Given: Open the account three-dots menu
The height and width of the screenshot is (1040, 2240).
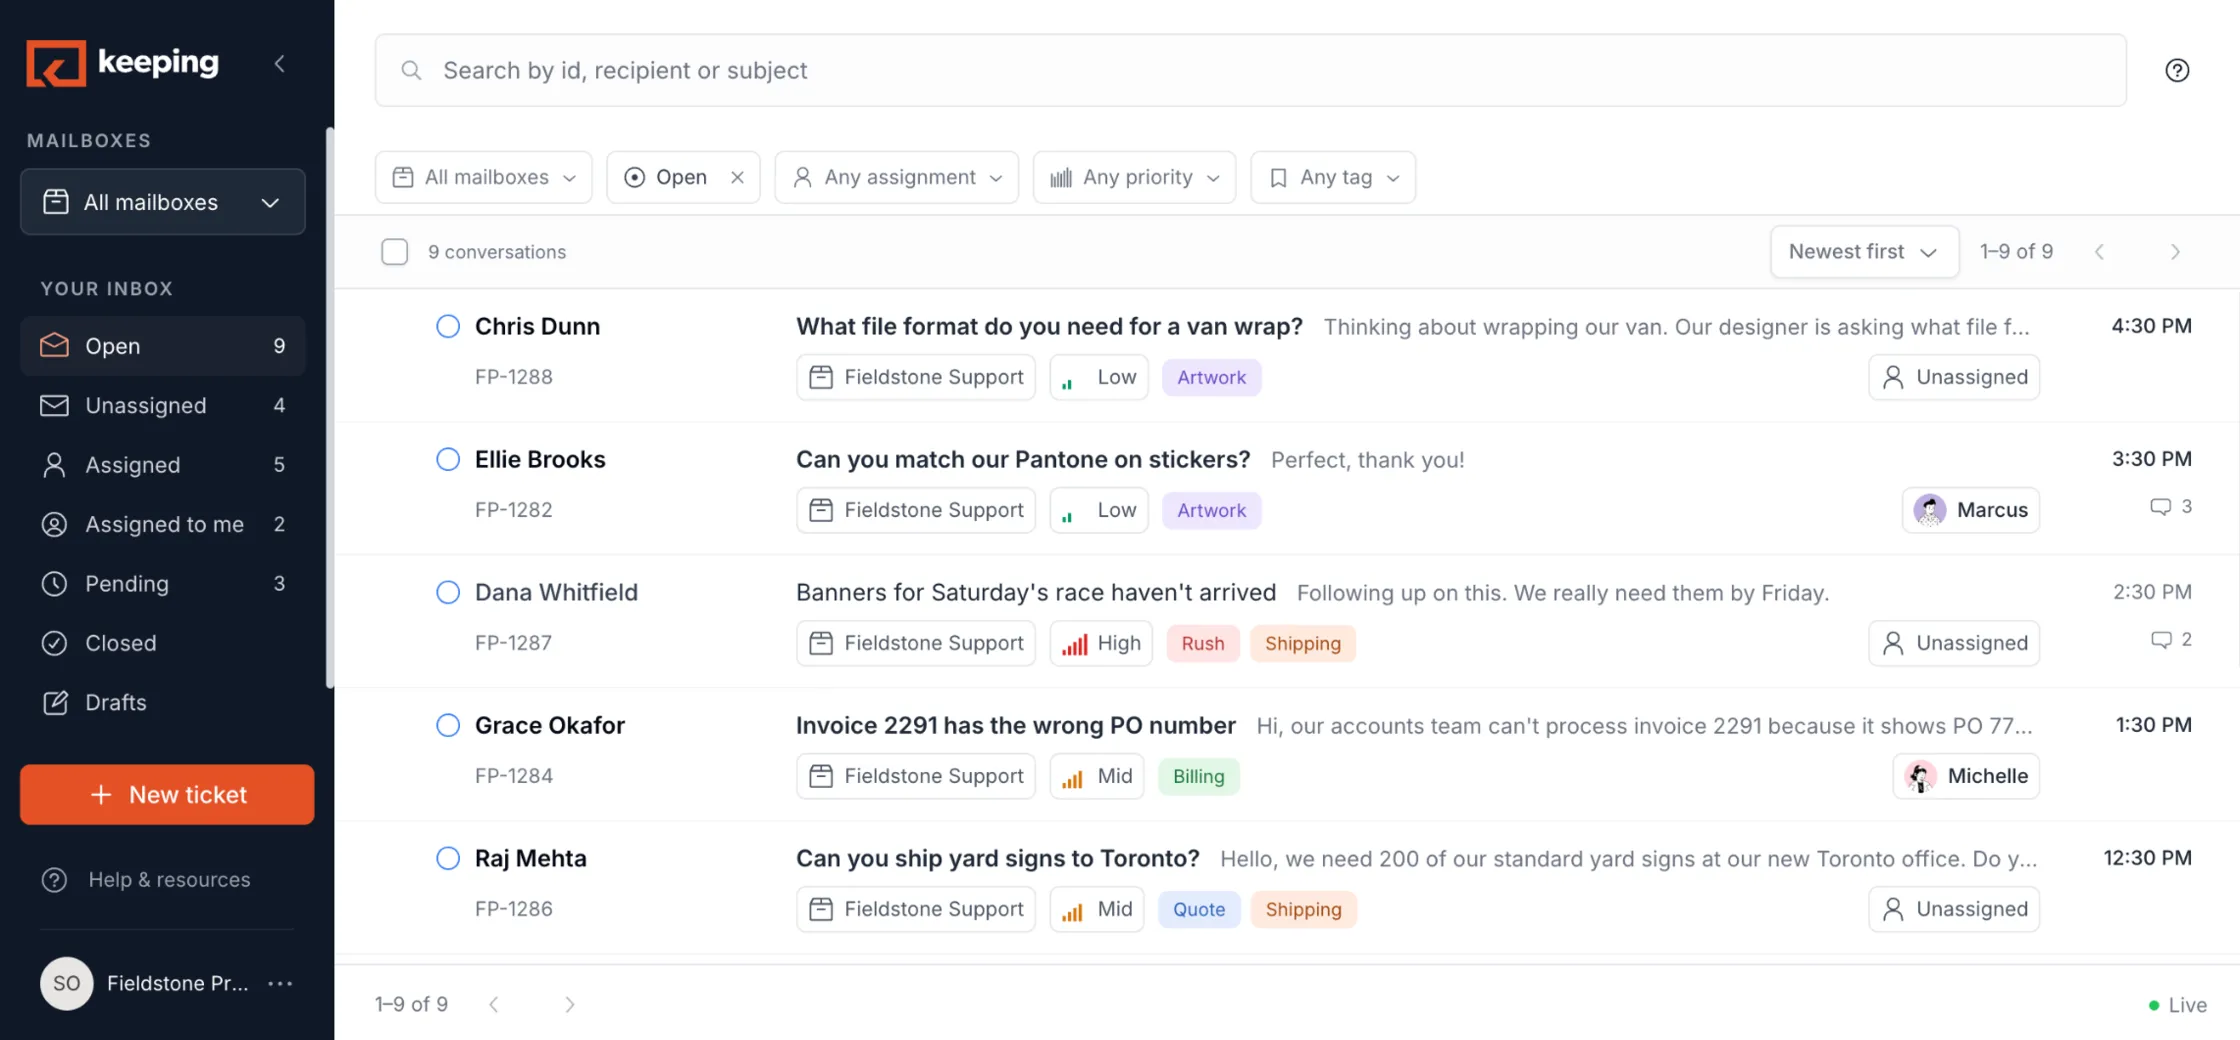Looking at the screenshot, I should click(280, 984).
